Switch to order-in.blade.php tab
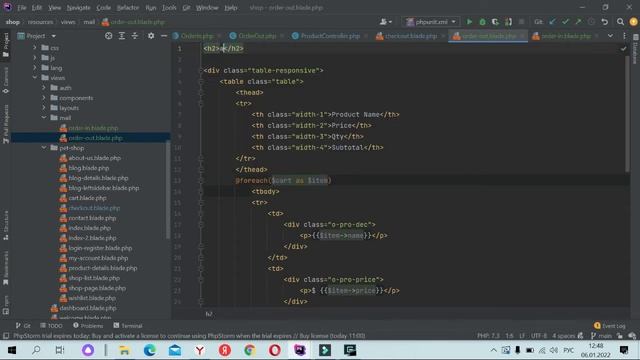 pos(565,36)
